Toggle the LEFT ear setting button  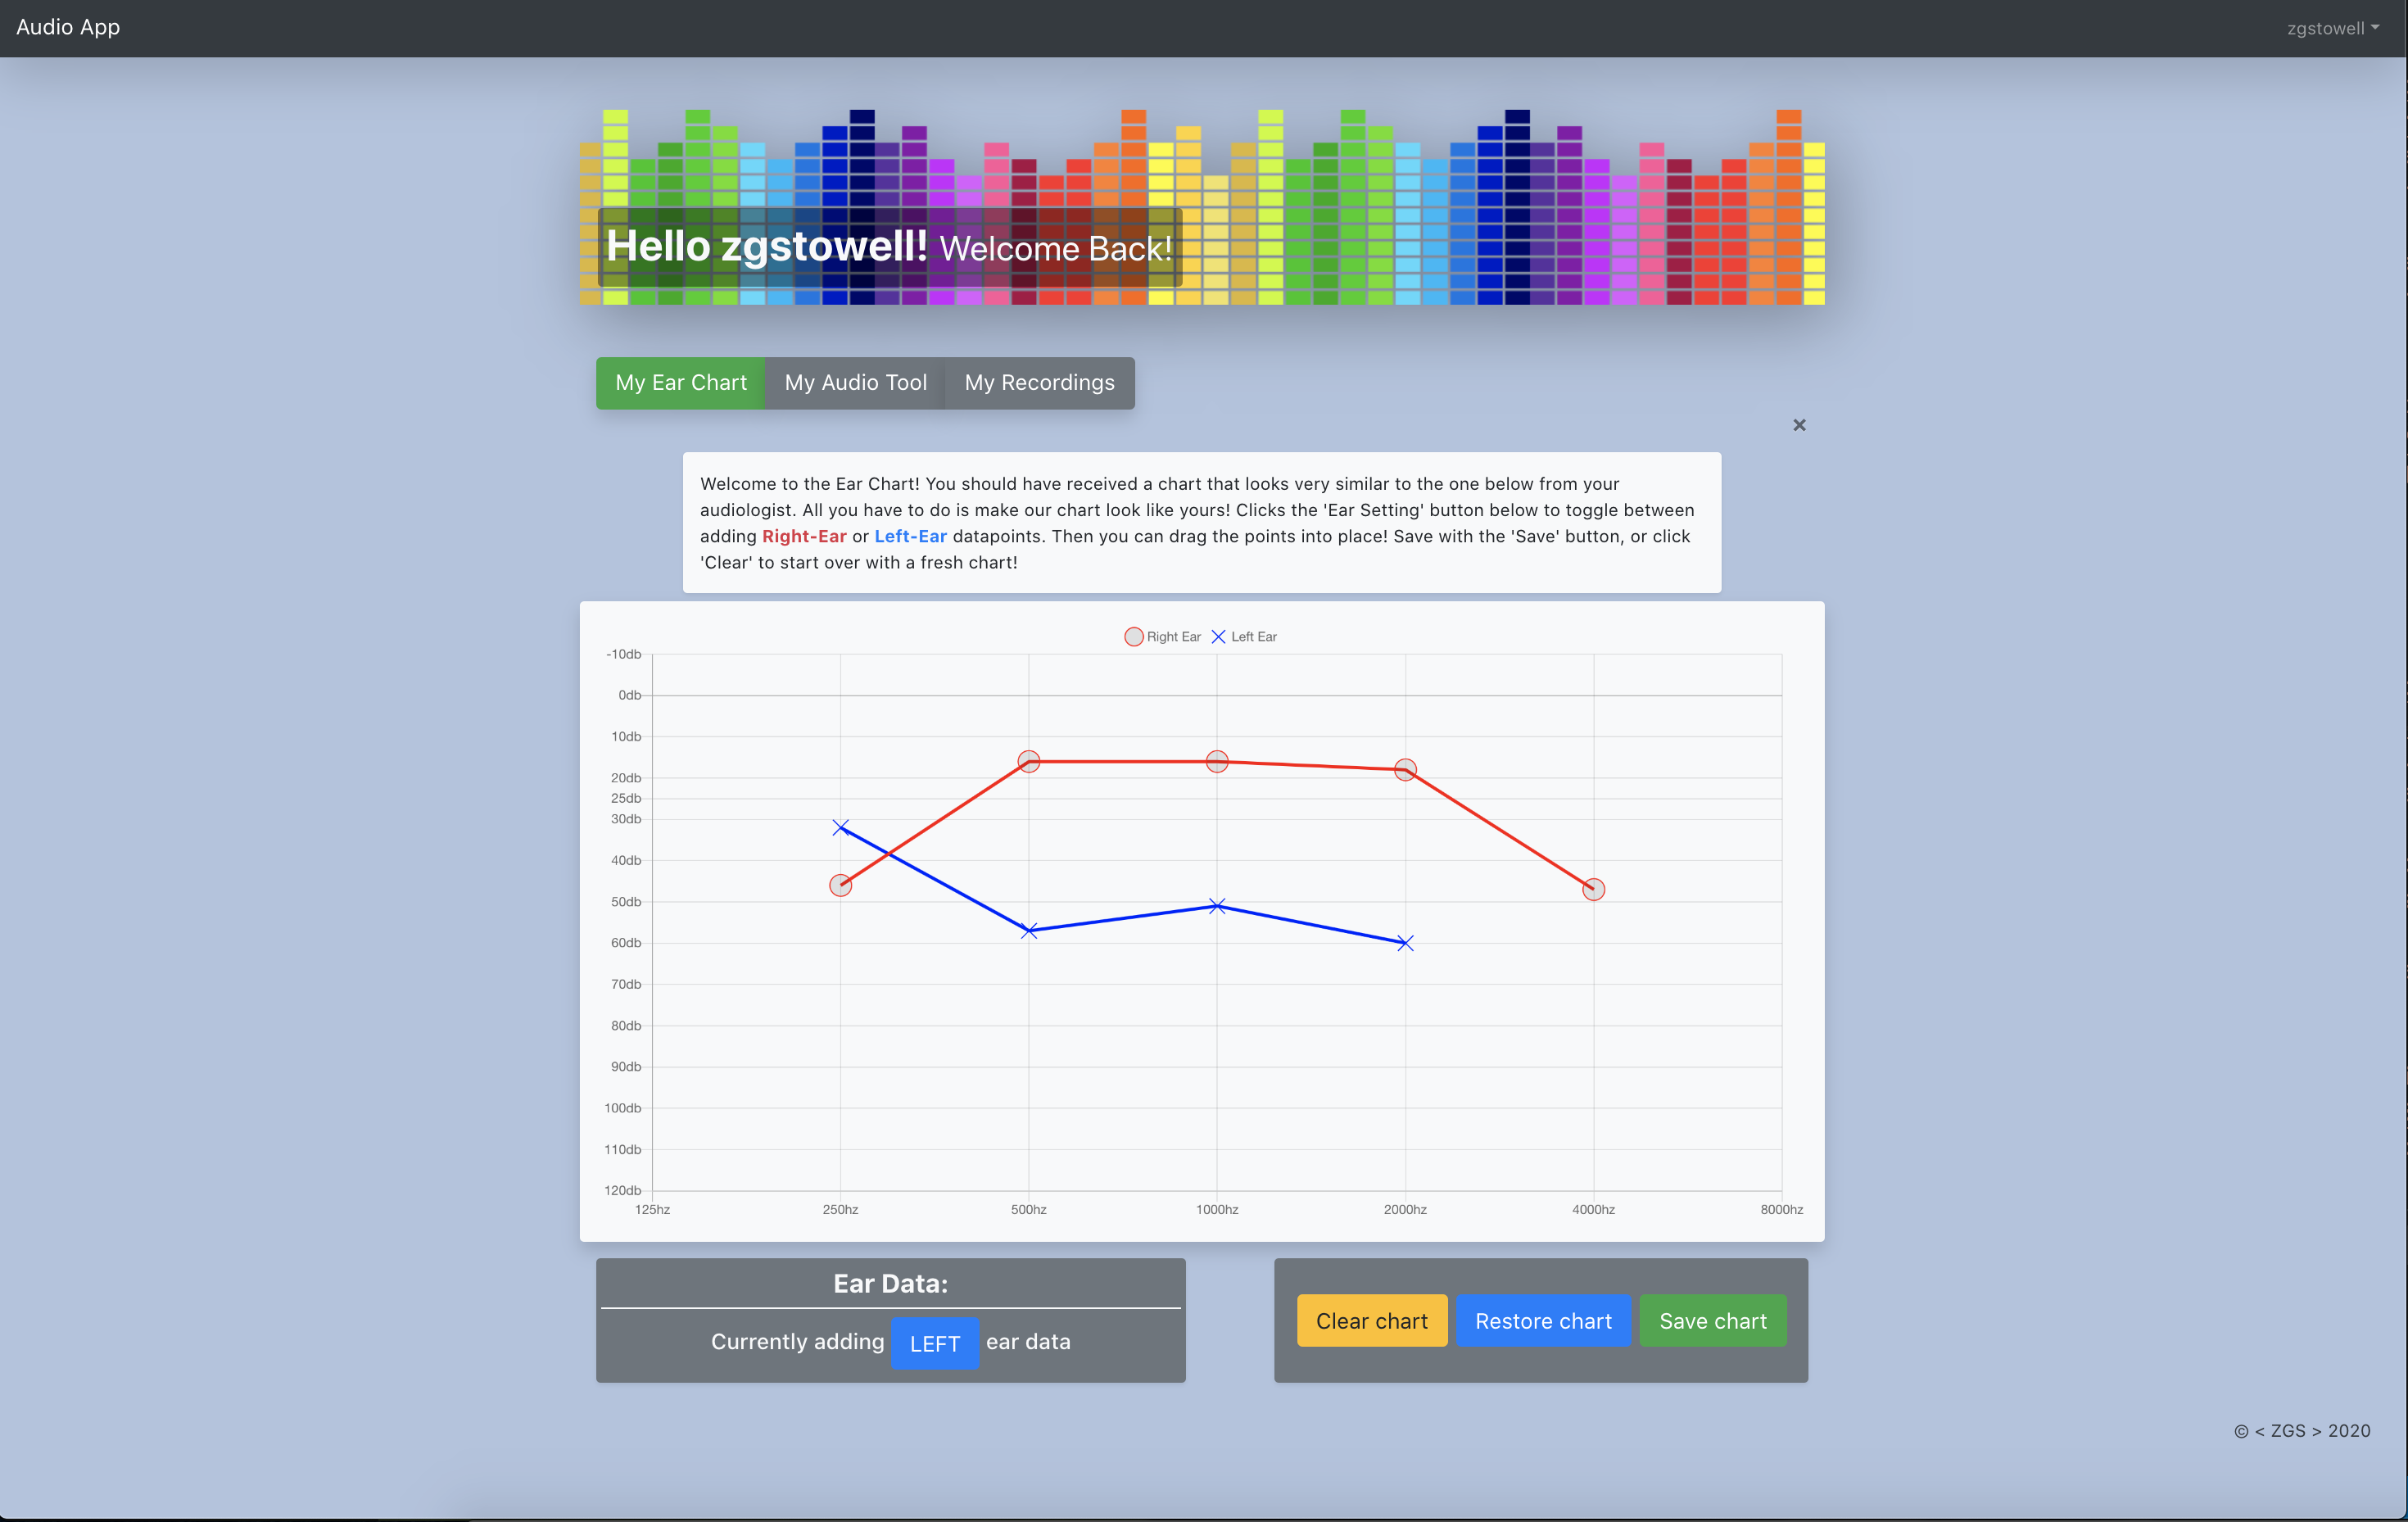(934, 1344)
